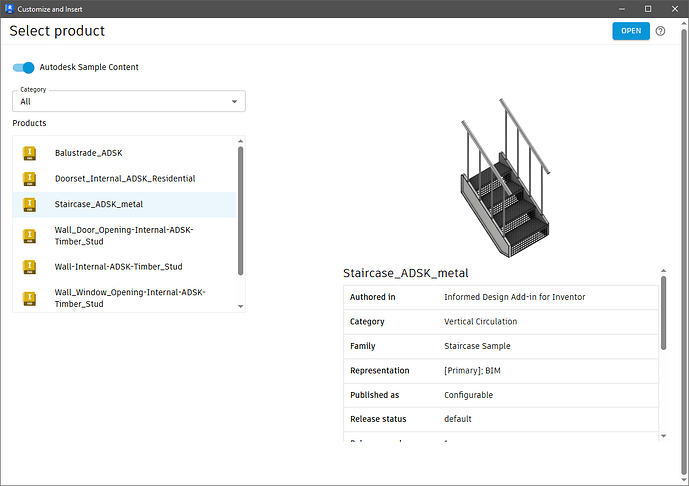Click the Doorset_Internal_ADSK_Residential file icon
The height and width of the screenshot is (486, 689).
coord(29,179)
